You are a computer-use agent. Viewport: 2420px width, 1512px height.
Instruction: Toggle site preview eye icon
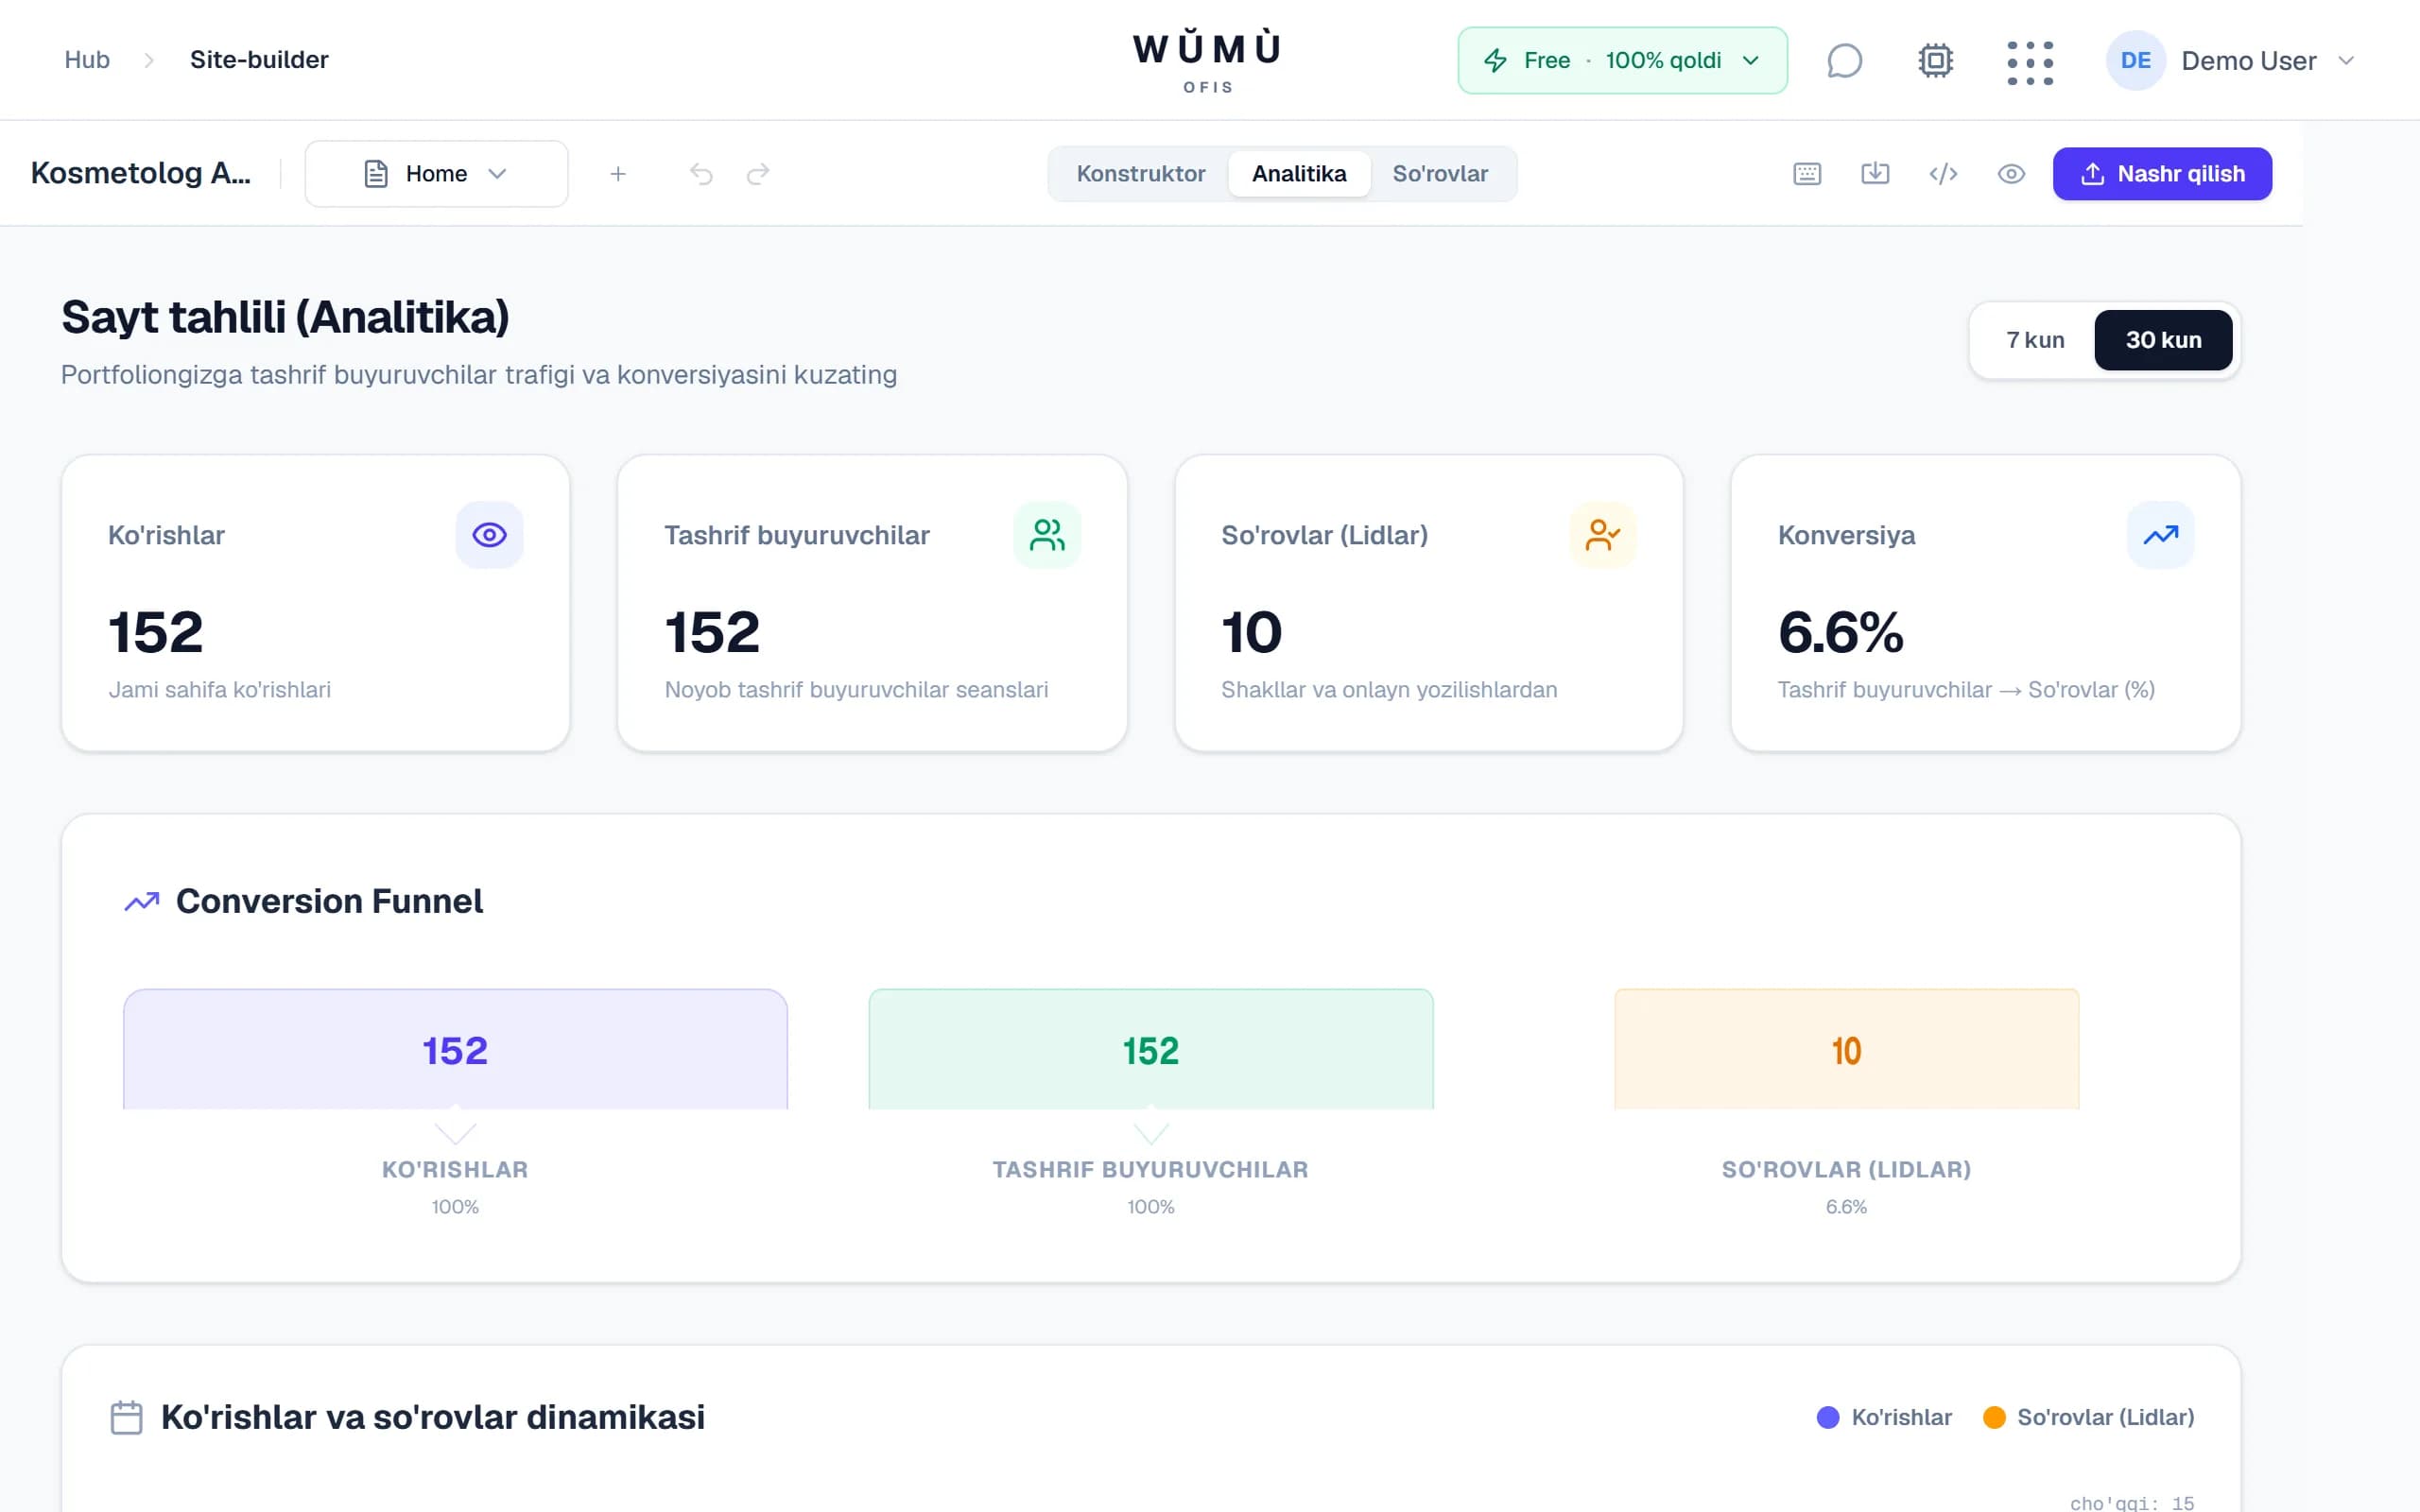point(2011,174)
